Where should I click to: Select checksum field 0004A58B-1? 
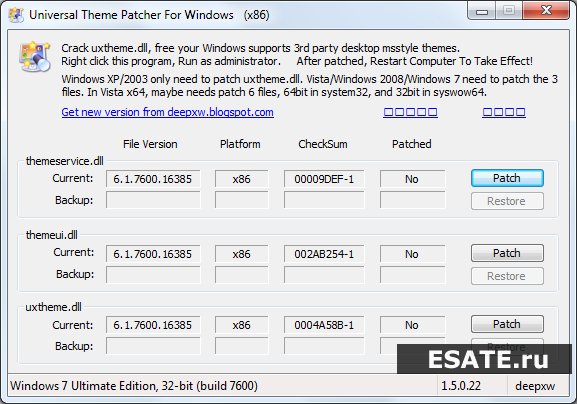tap(324, 325)
